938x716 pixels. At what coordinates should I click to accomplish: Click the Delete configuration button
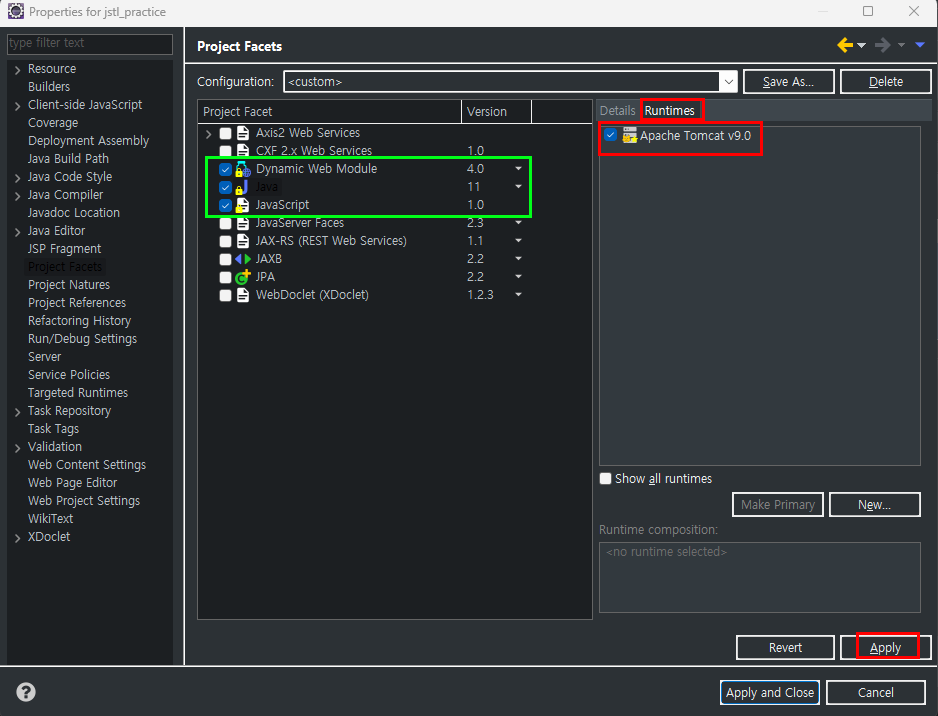tap(886, 82)
